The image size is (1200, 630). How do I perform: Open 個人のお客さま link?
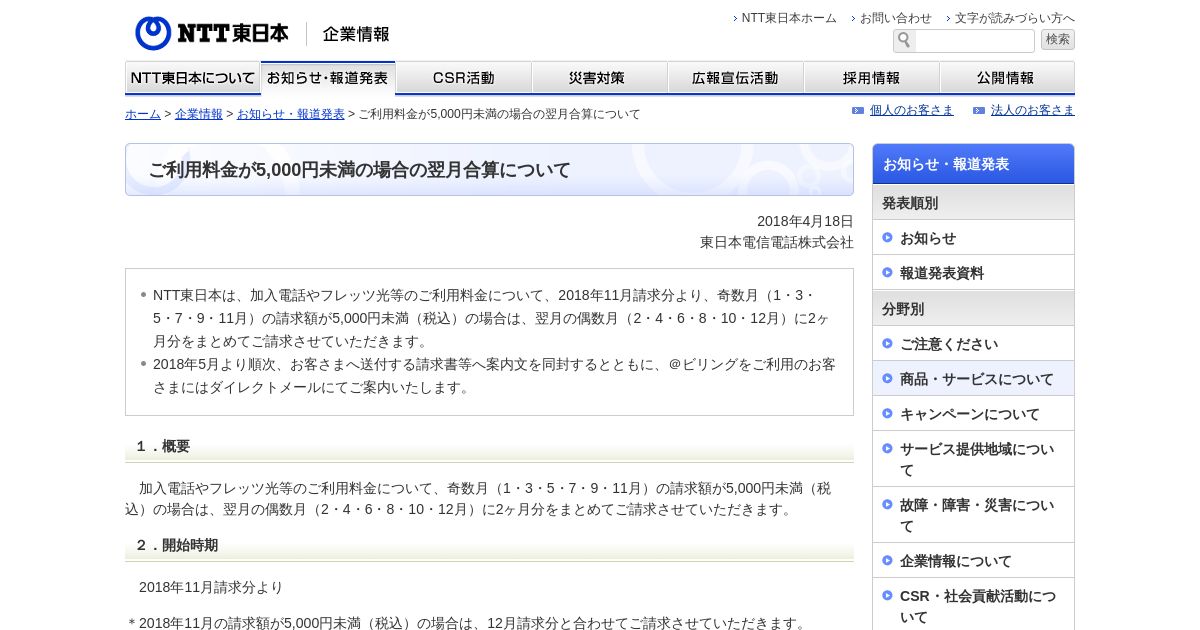(912, 110)
